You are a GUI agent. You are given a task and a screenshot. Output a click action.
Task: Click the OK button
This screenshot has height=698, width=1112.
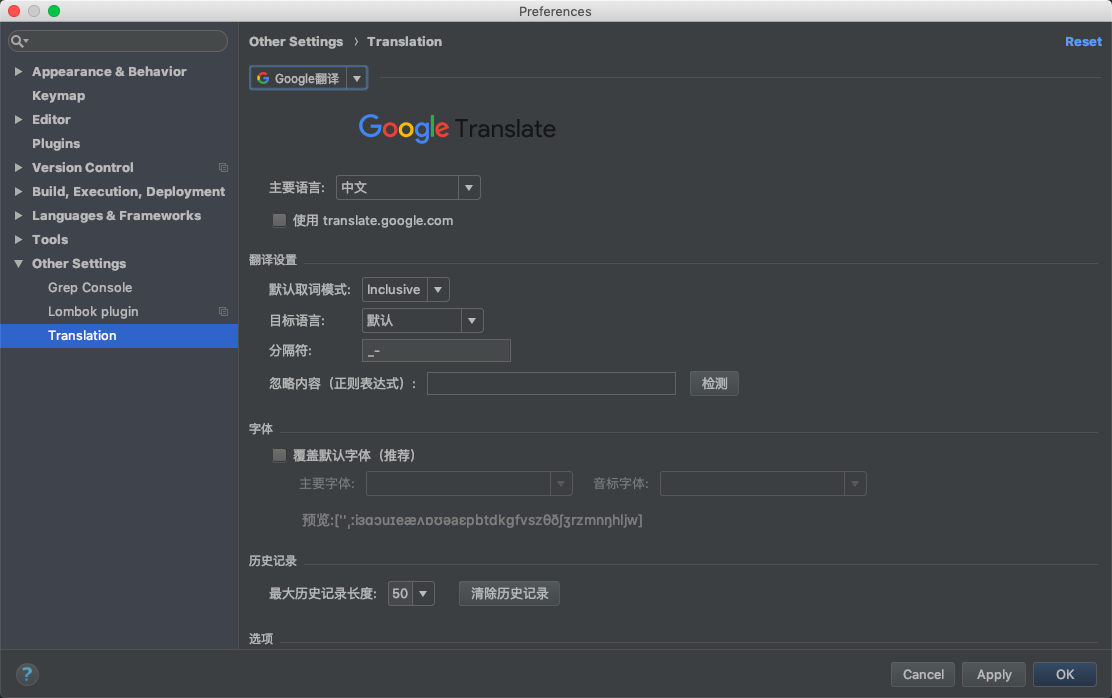(1064, 675)
